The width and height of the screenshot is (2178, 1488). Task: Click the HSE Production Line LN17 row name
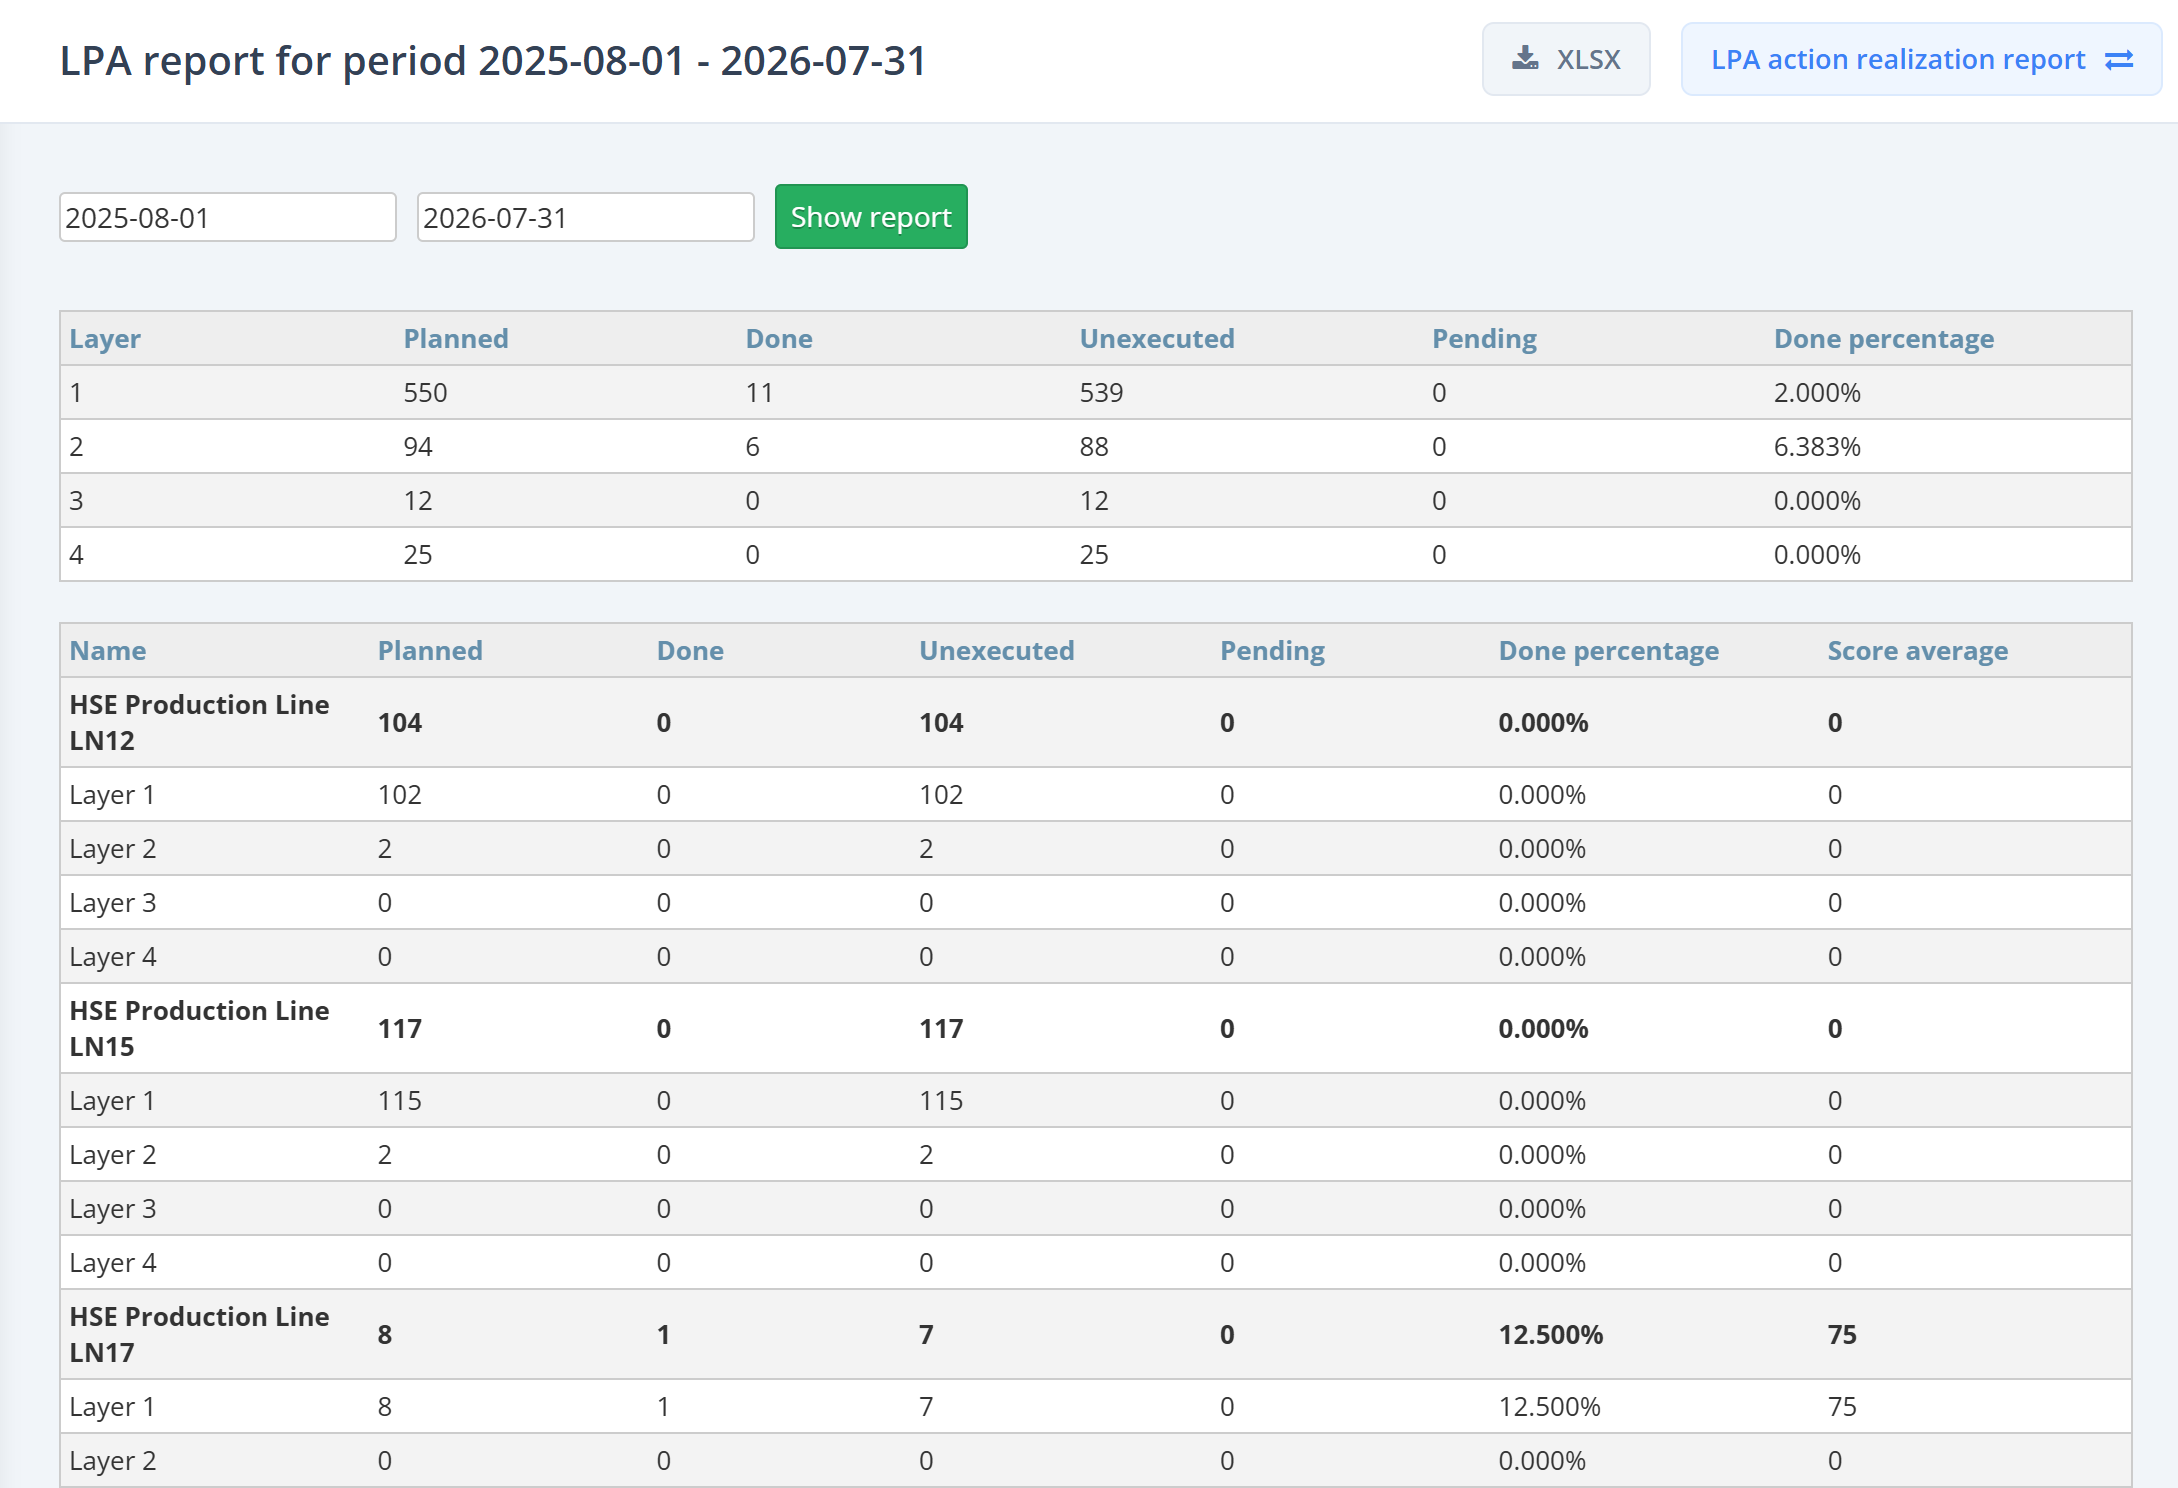[199, 1334]
